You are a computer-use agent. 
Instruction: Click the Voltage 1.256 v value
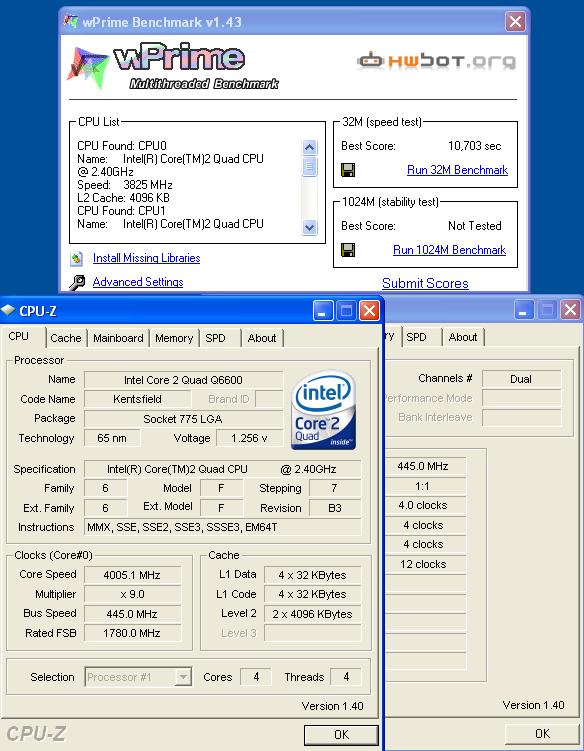pos(249,438)
